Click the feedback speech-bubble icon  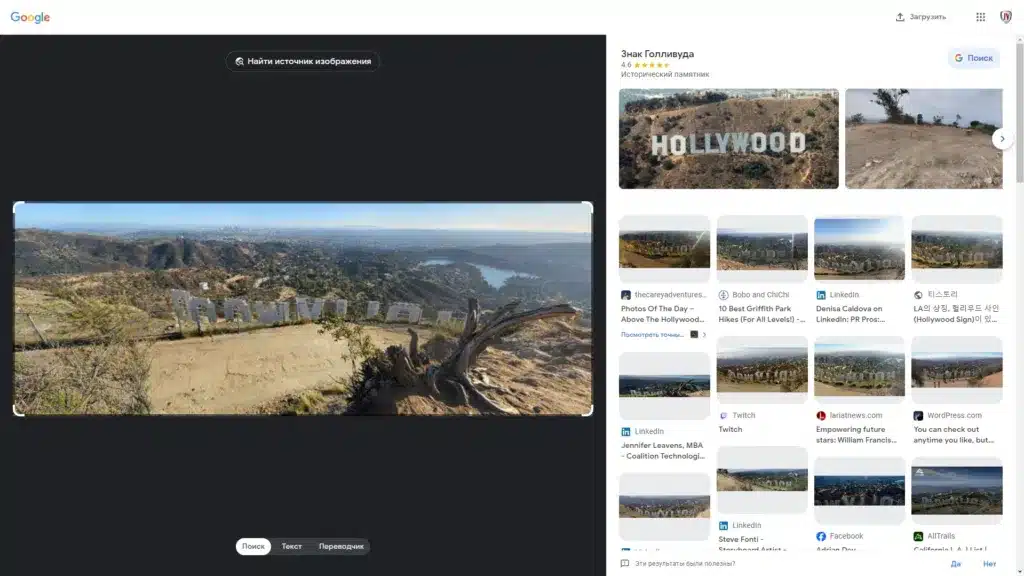(625, 564)
